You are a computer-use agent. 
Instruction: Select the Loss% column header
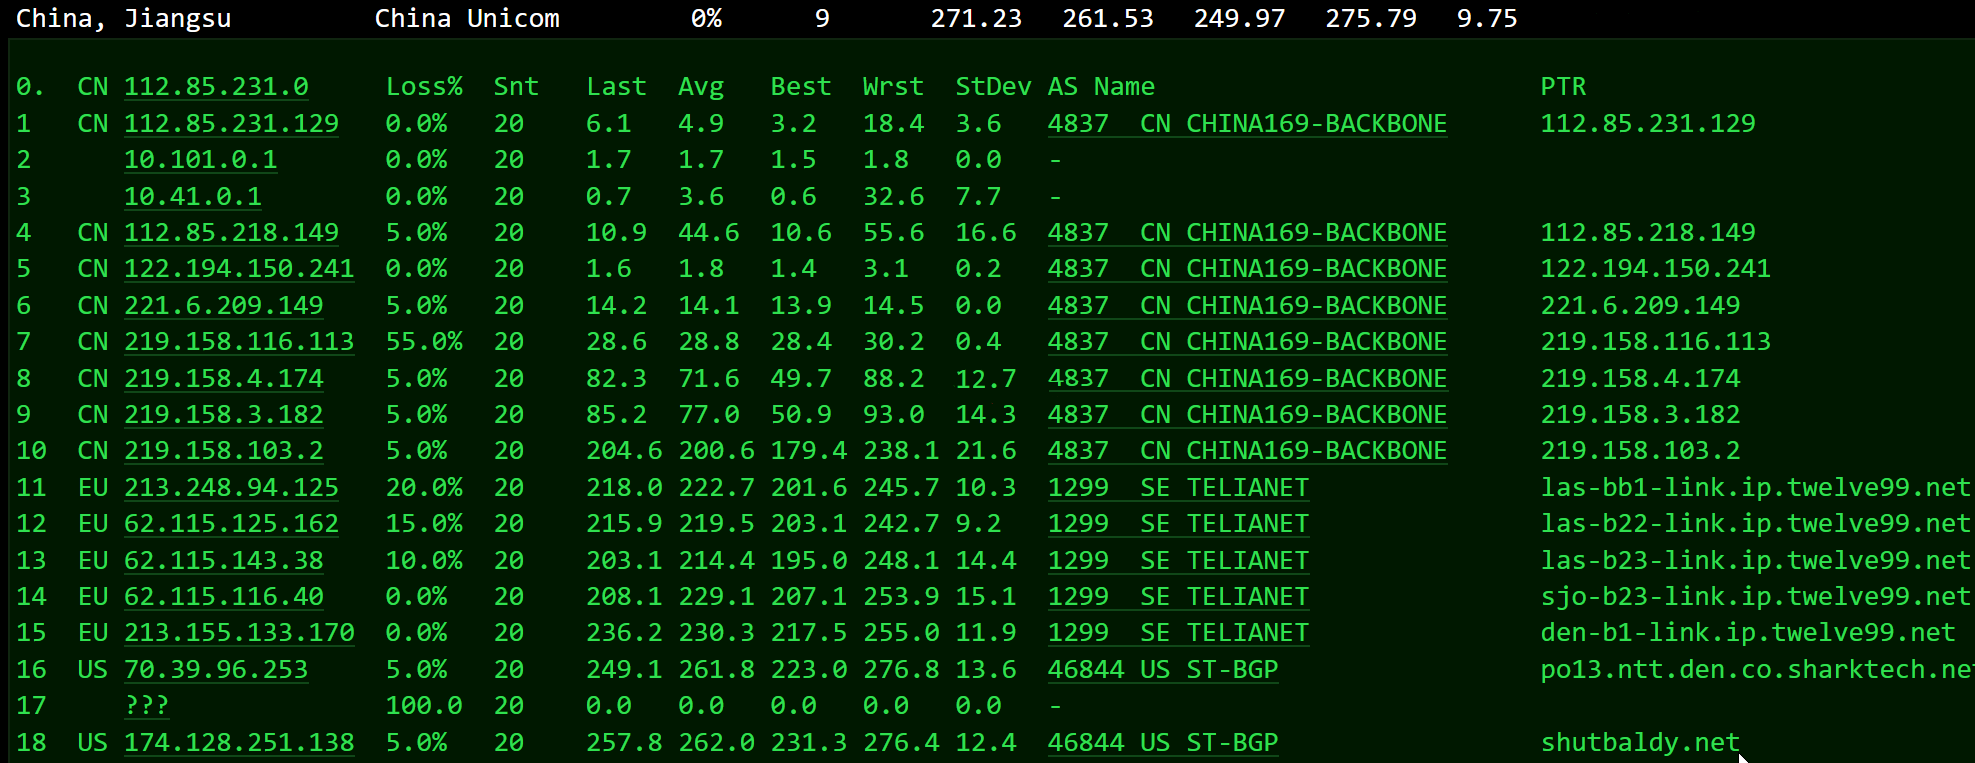pyautogui.click(x=424, y=87)
